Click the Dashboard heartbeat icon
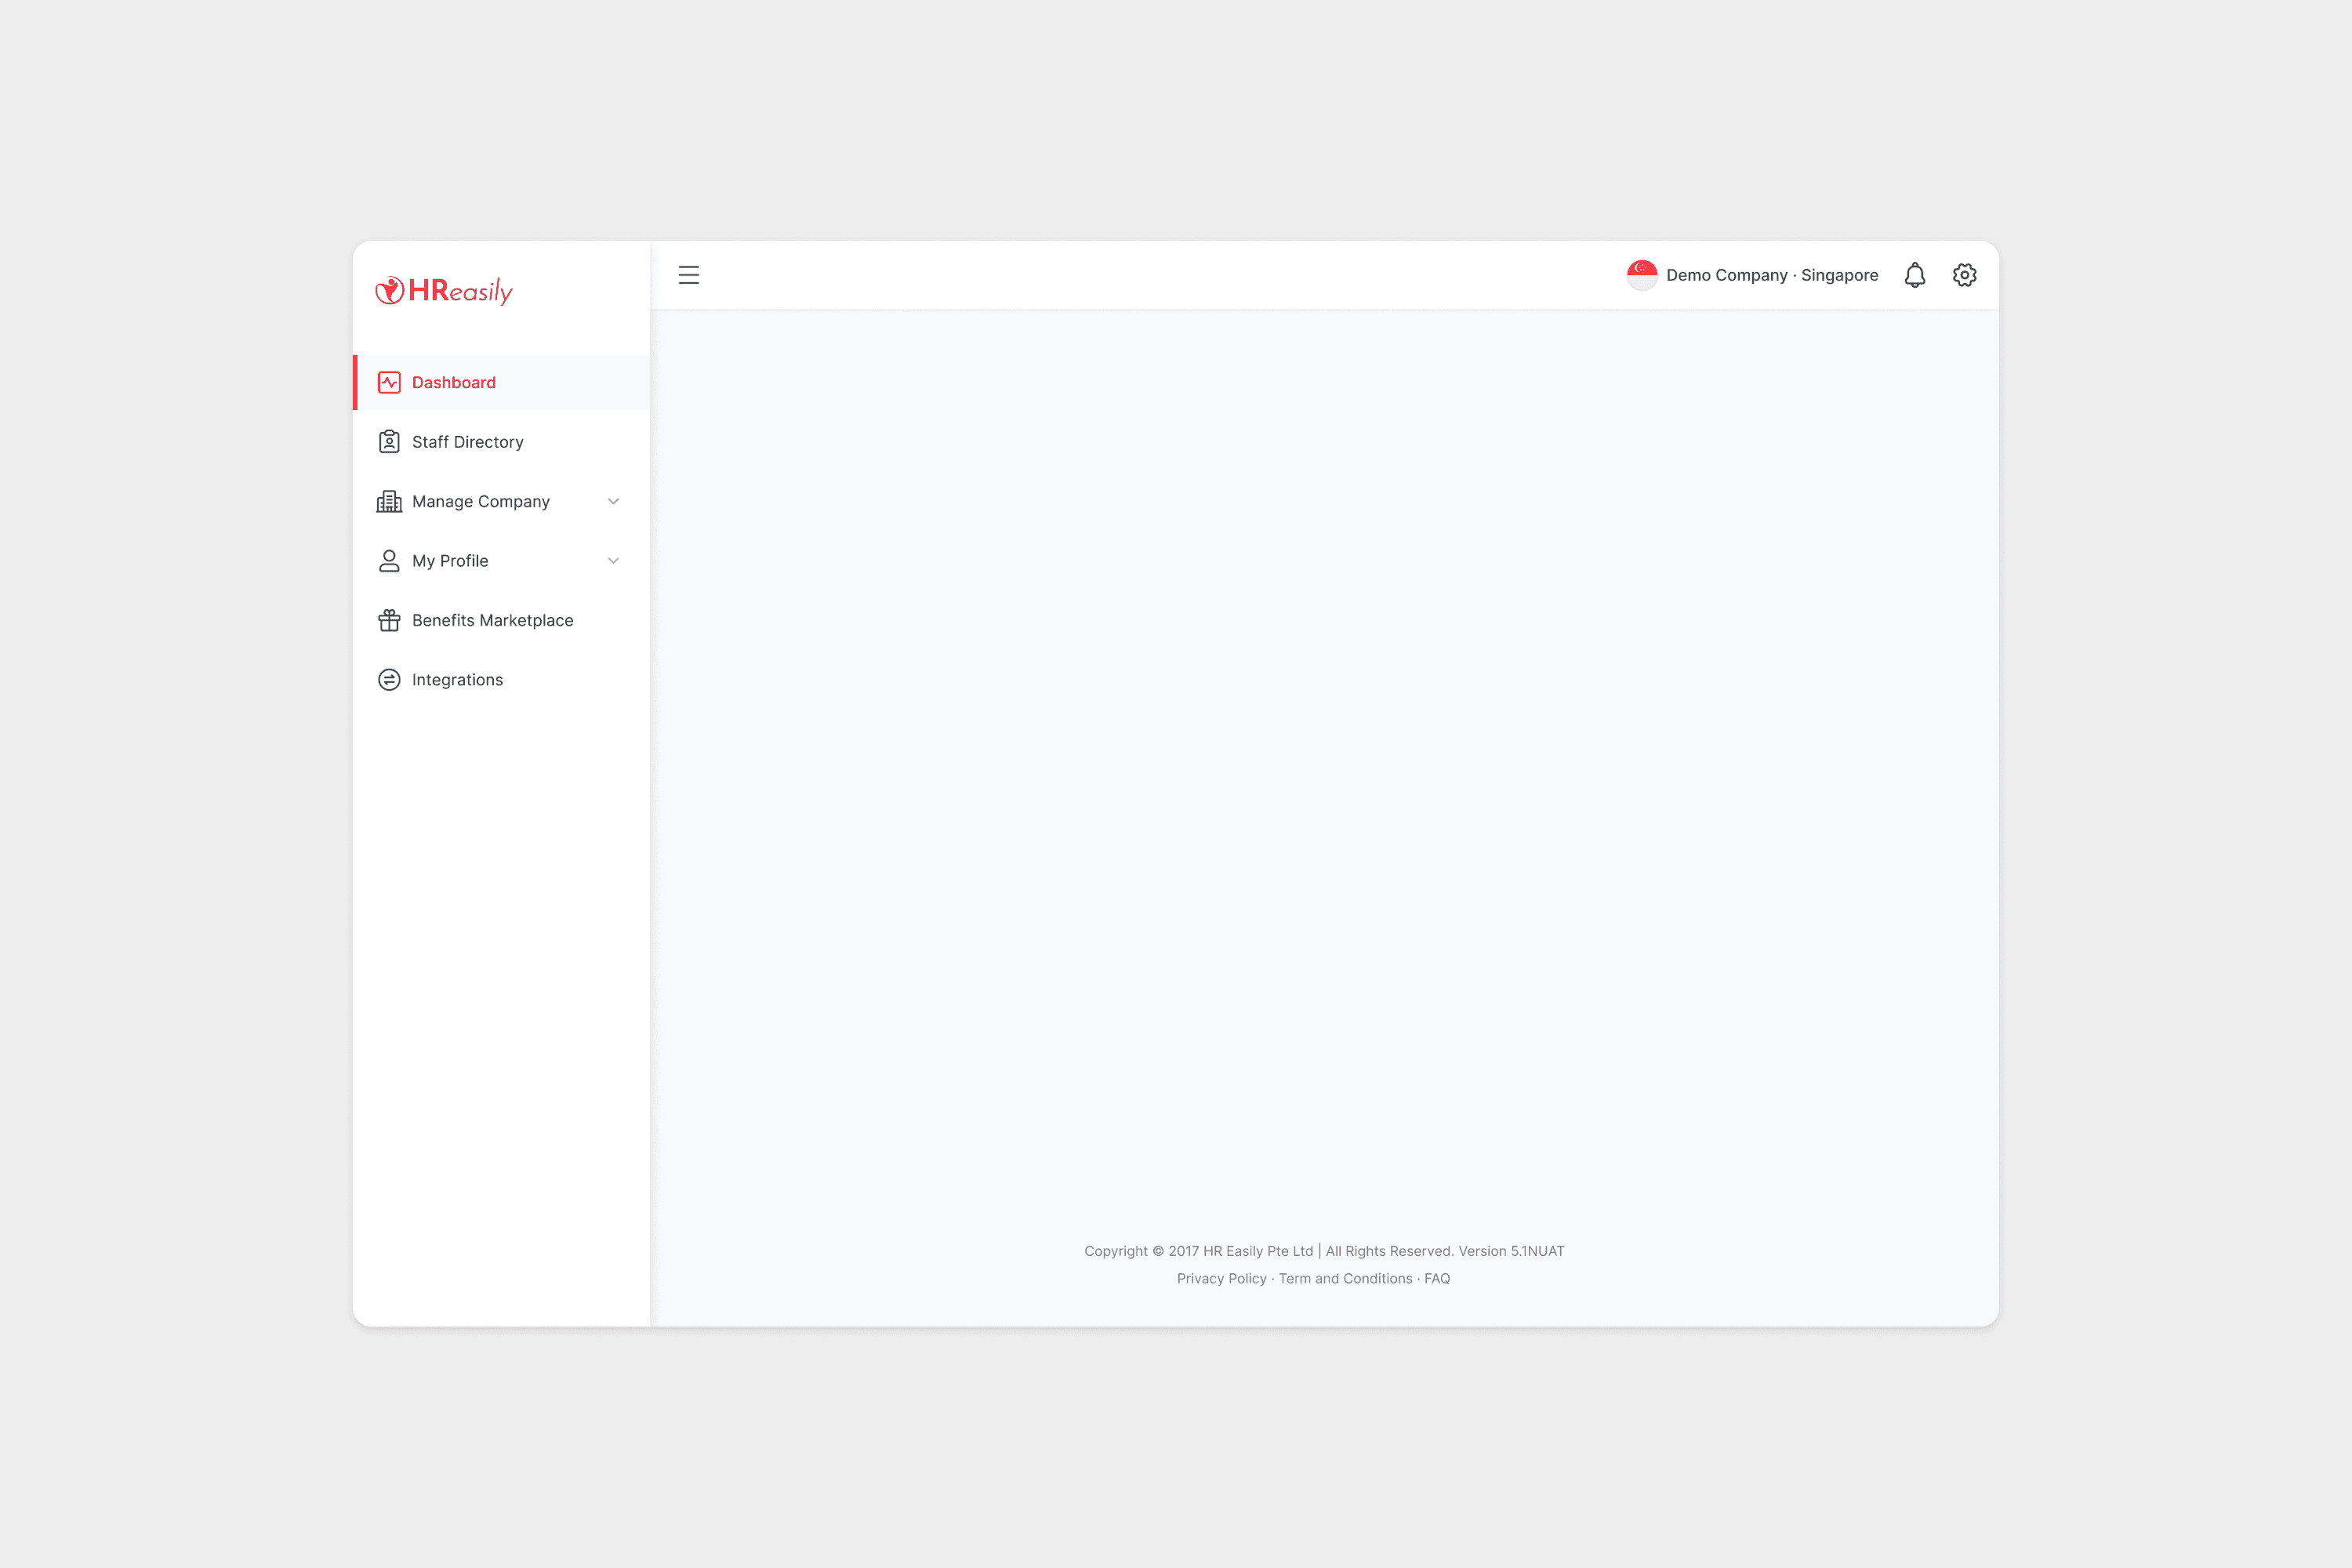 389,382
